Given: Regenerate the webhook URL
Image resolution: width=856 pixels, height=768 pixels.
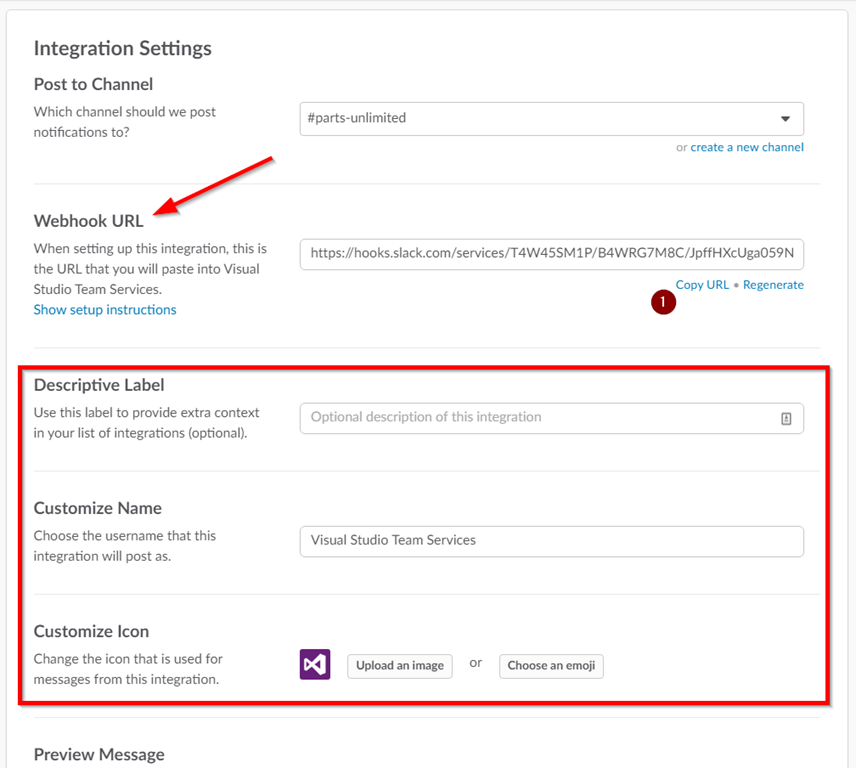Looking at the screenshot, I should pyautogui.click(x=773, y=284).
